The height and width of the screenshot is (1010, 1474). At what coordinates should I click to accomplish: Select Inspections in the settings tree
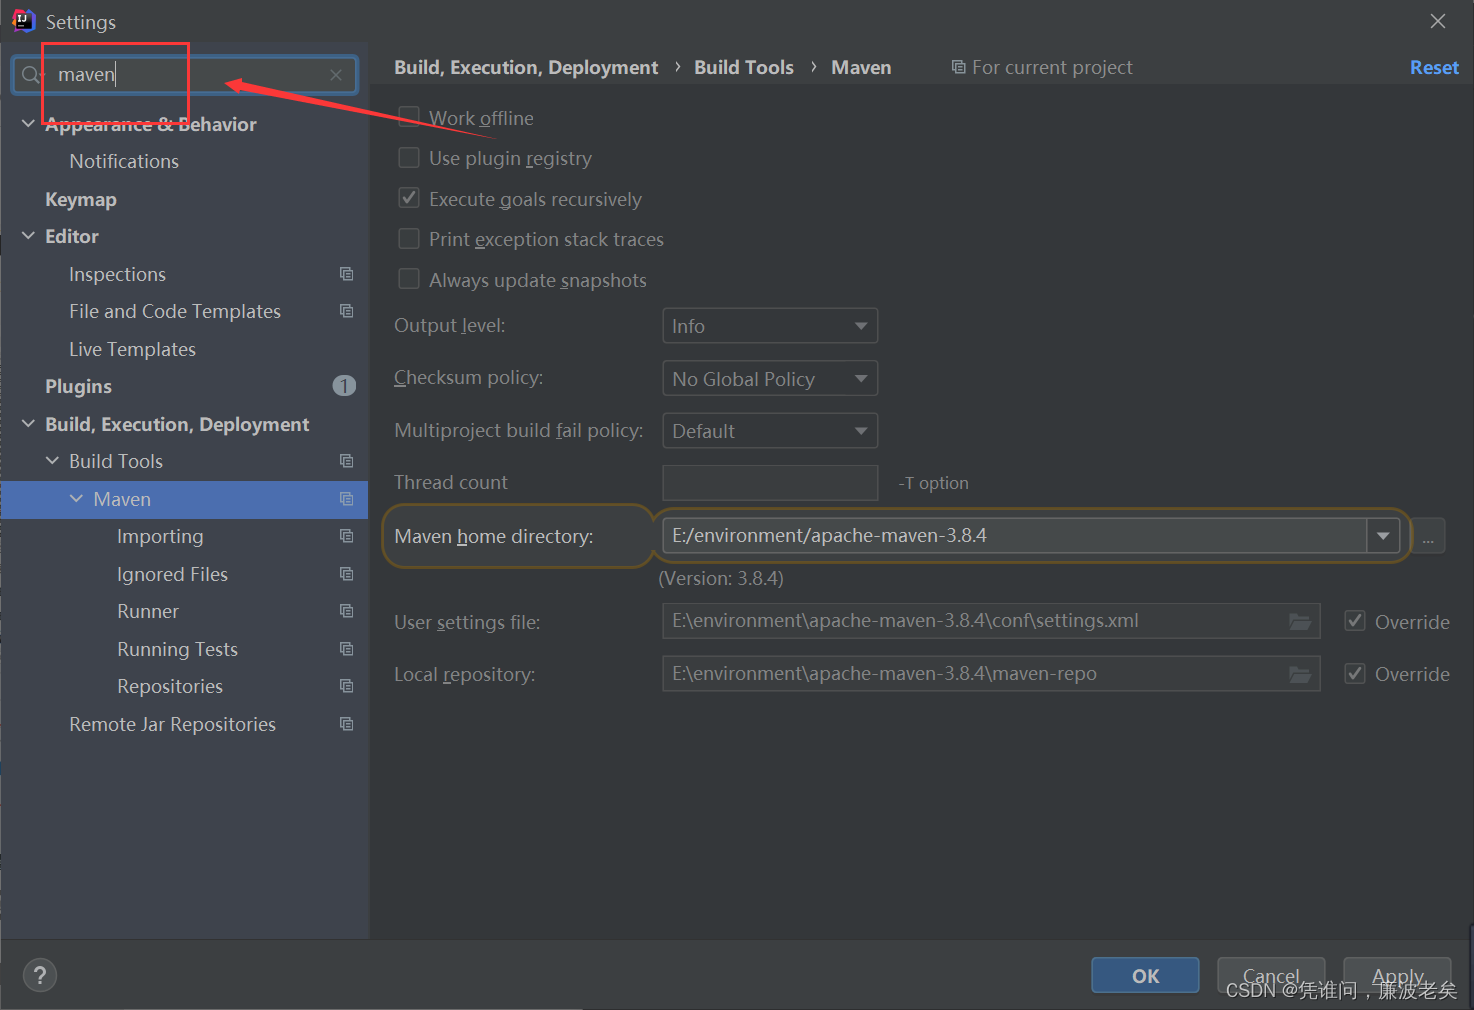pos(117,274)
